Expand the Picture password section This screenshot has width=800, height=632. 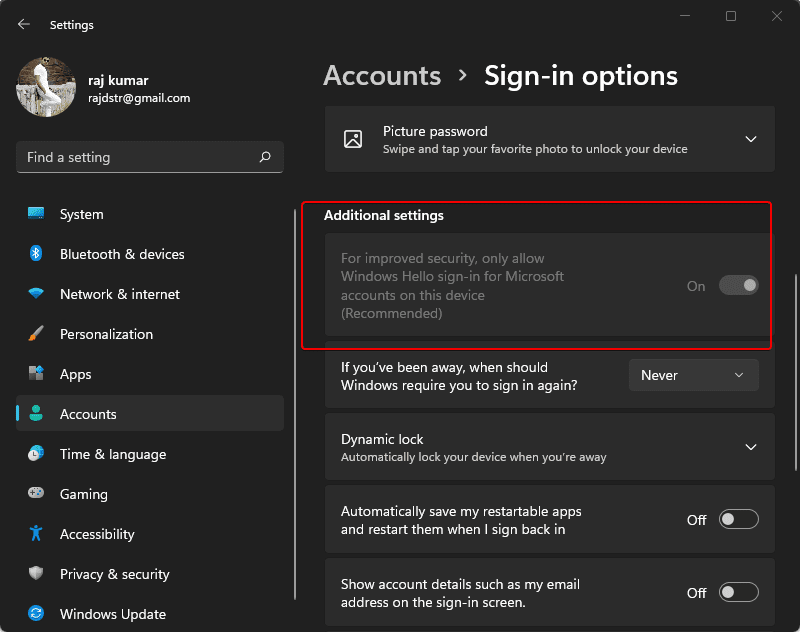pyautogui.click(x=751, y=139)
